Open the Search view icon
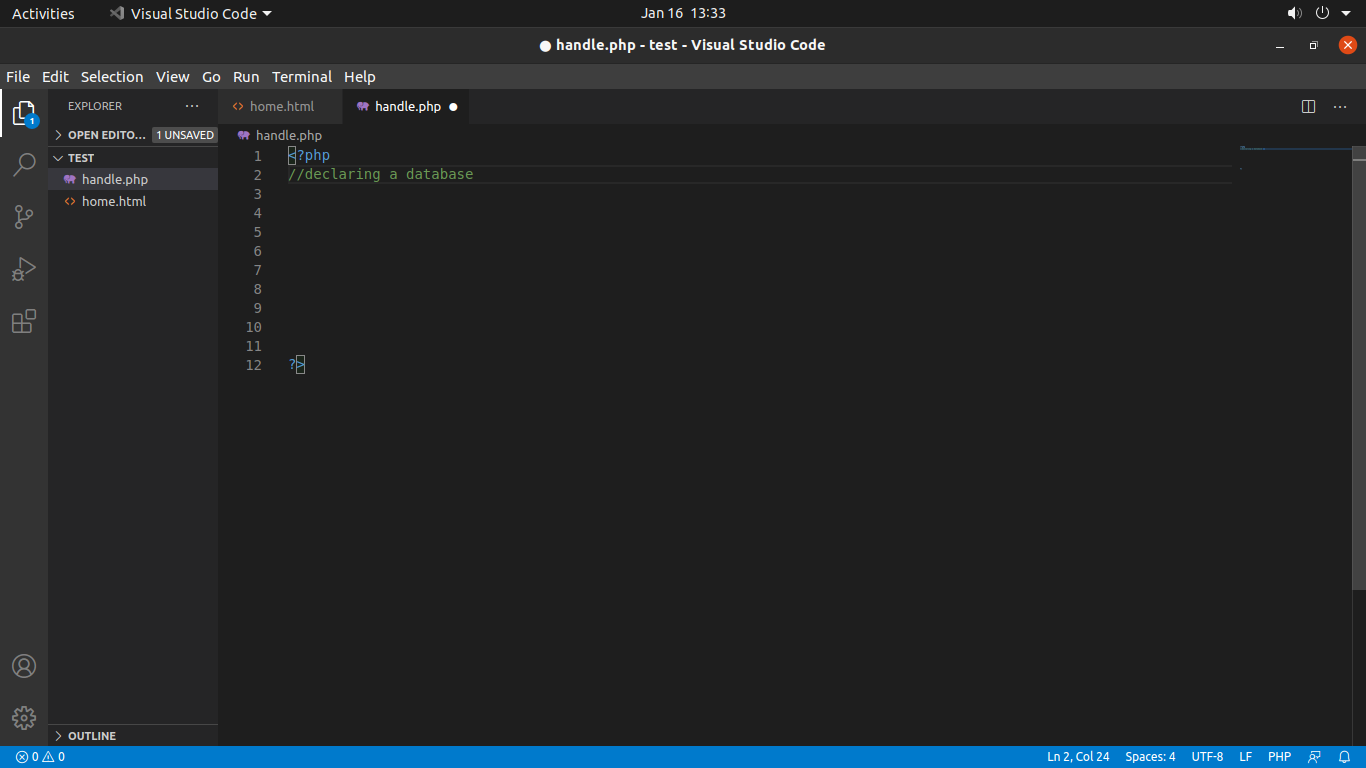The image size is (1366, 768). pyautogui.click(x=24, y=165)
